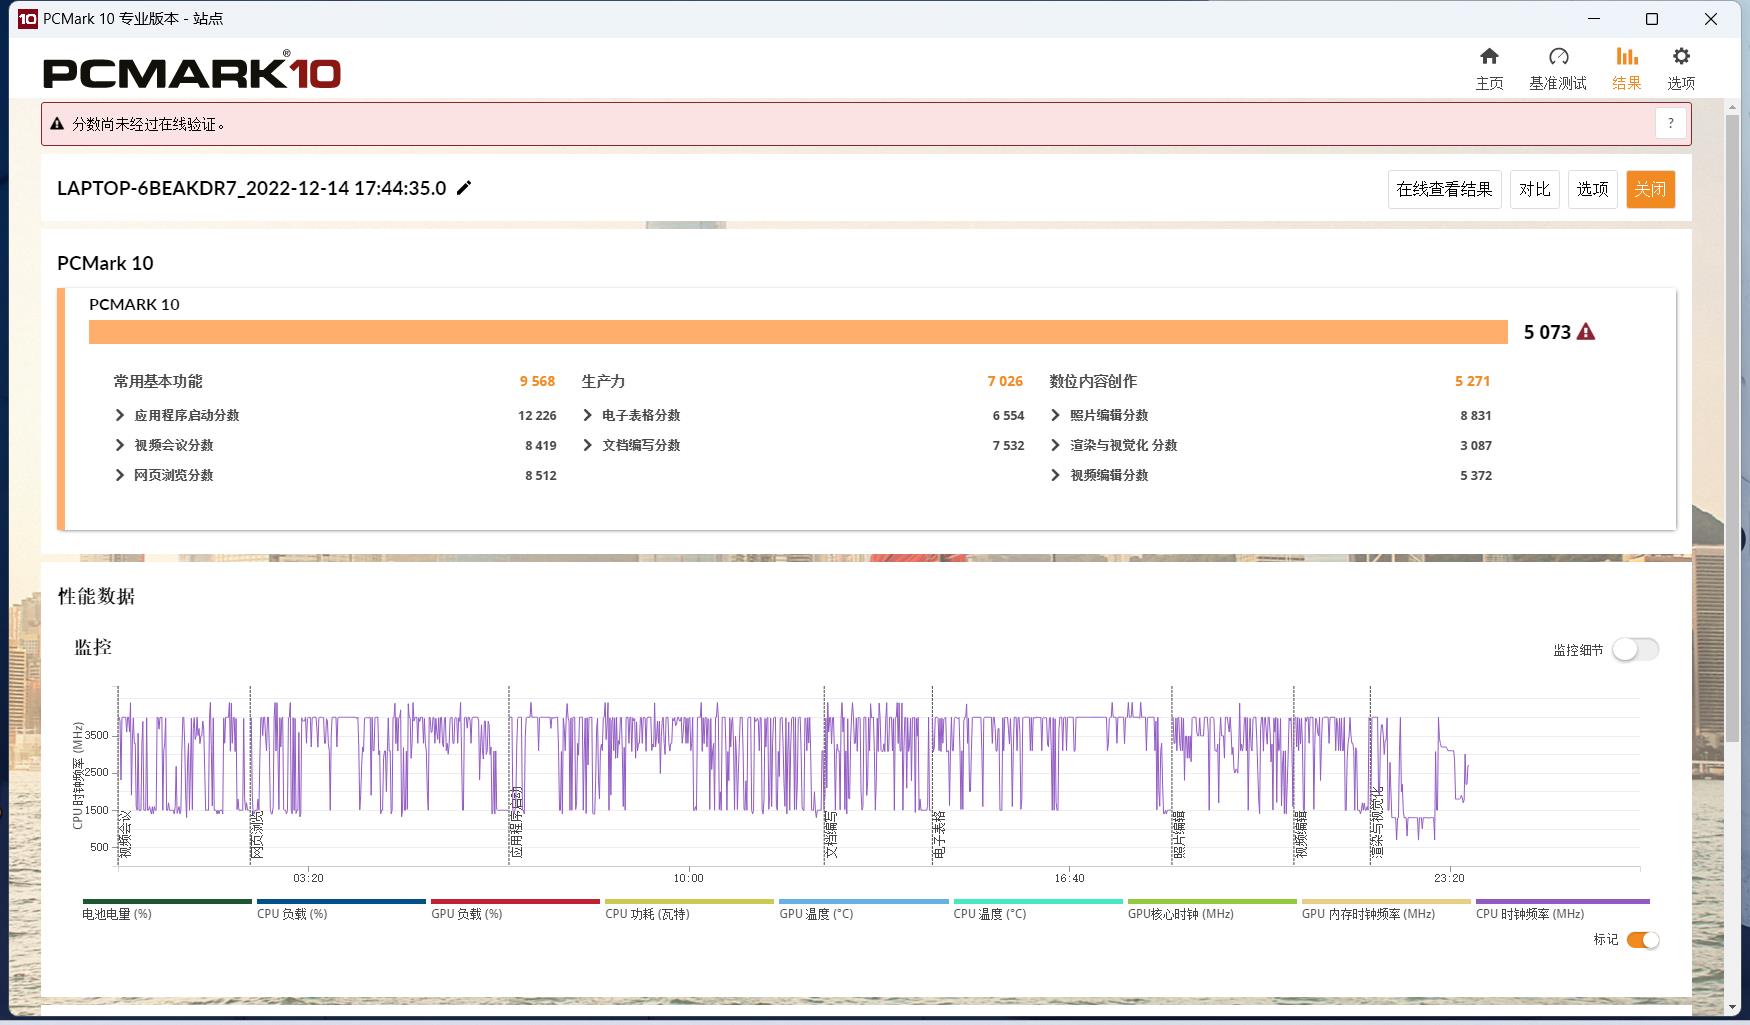Click the pencil icon to rename result
This screenshot has height=1025, width=1750.
pos(464,188)
